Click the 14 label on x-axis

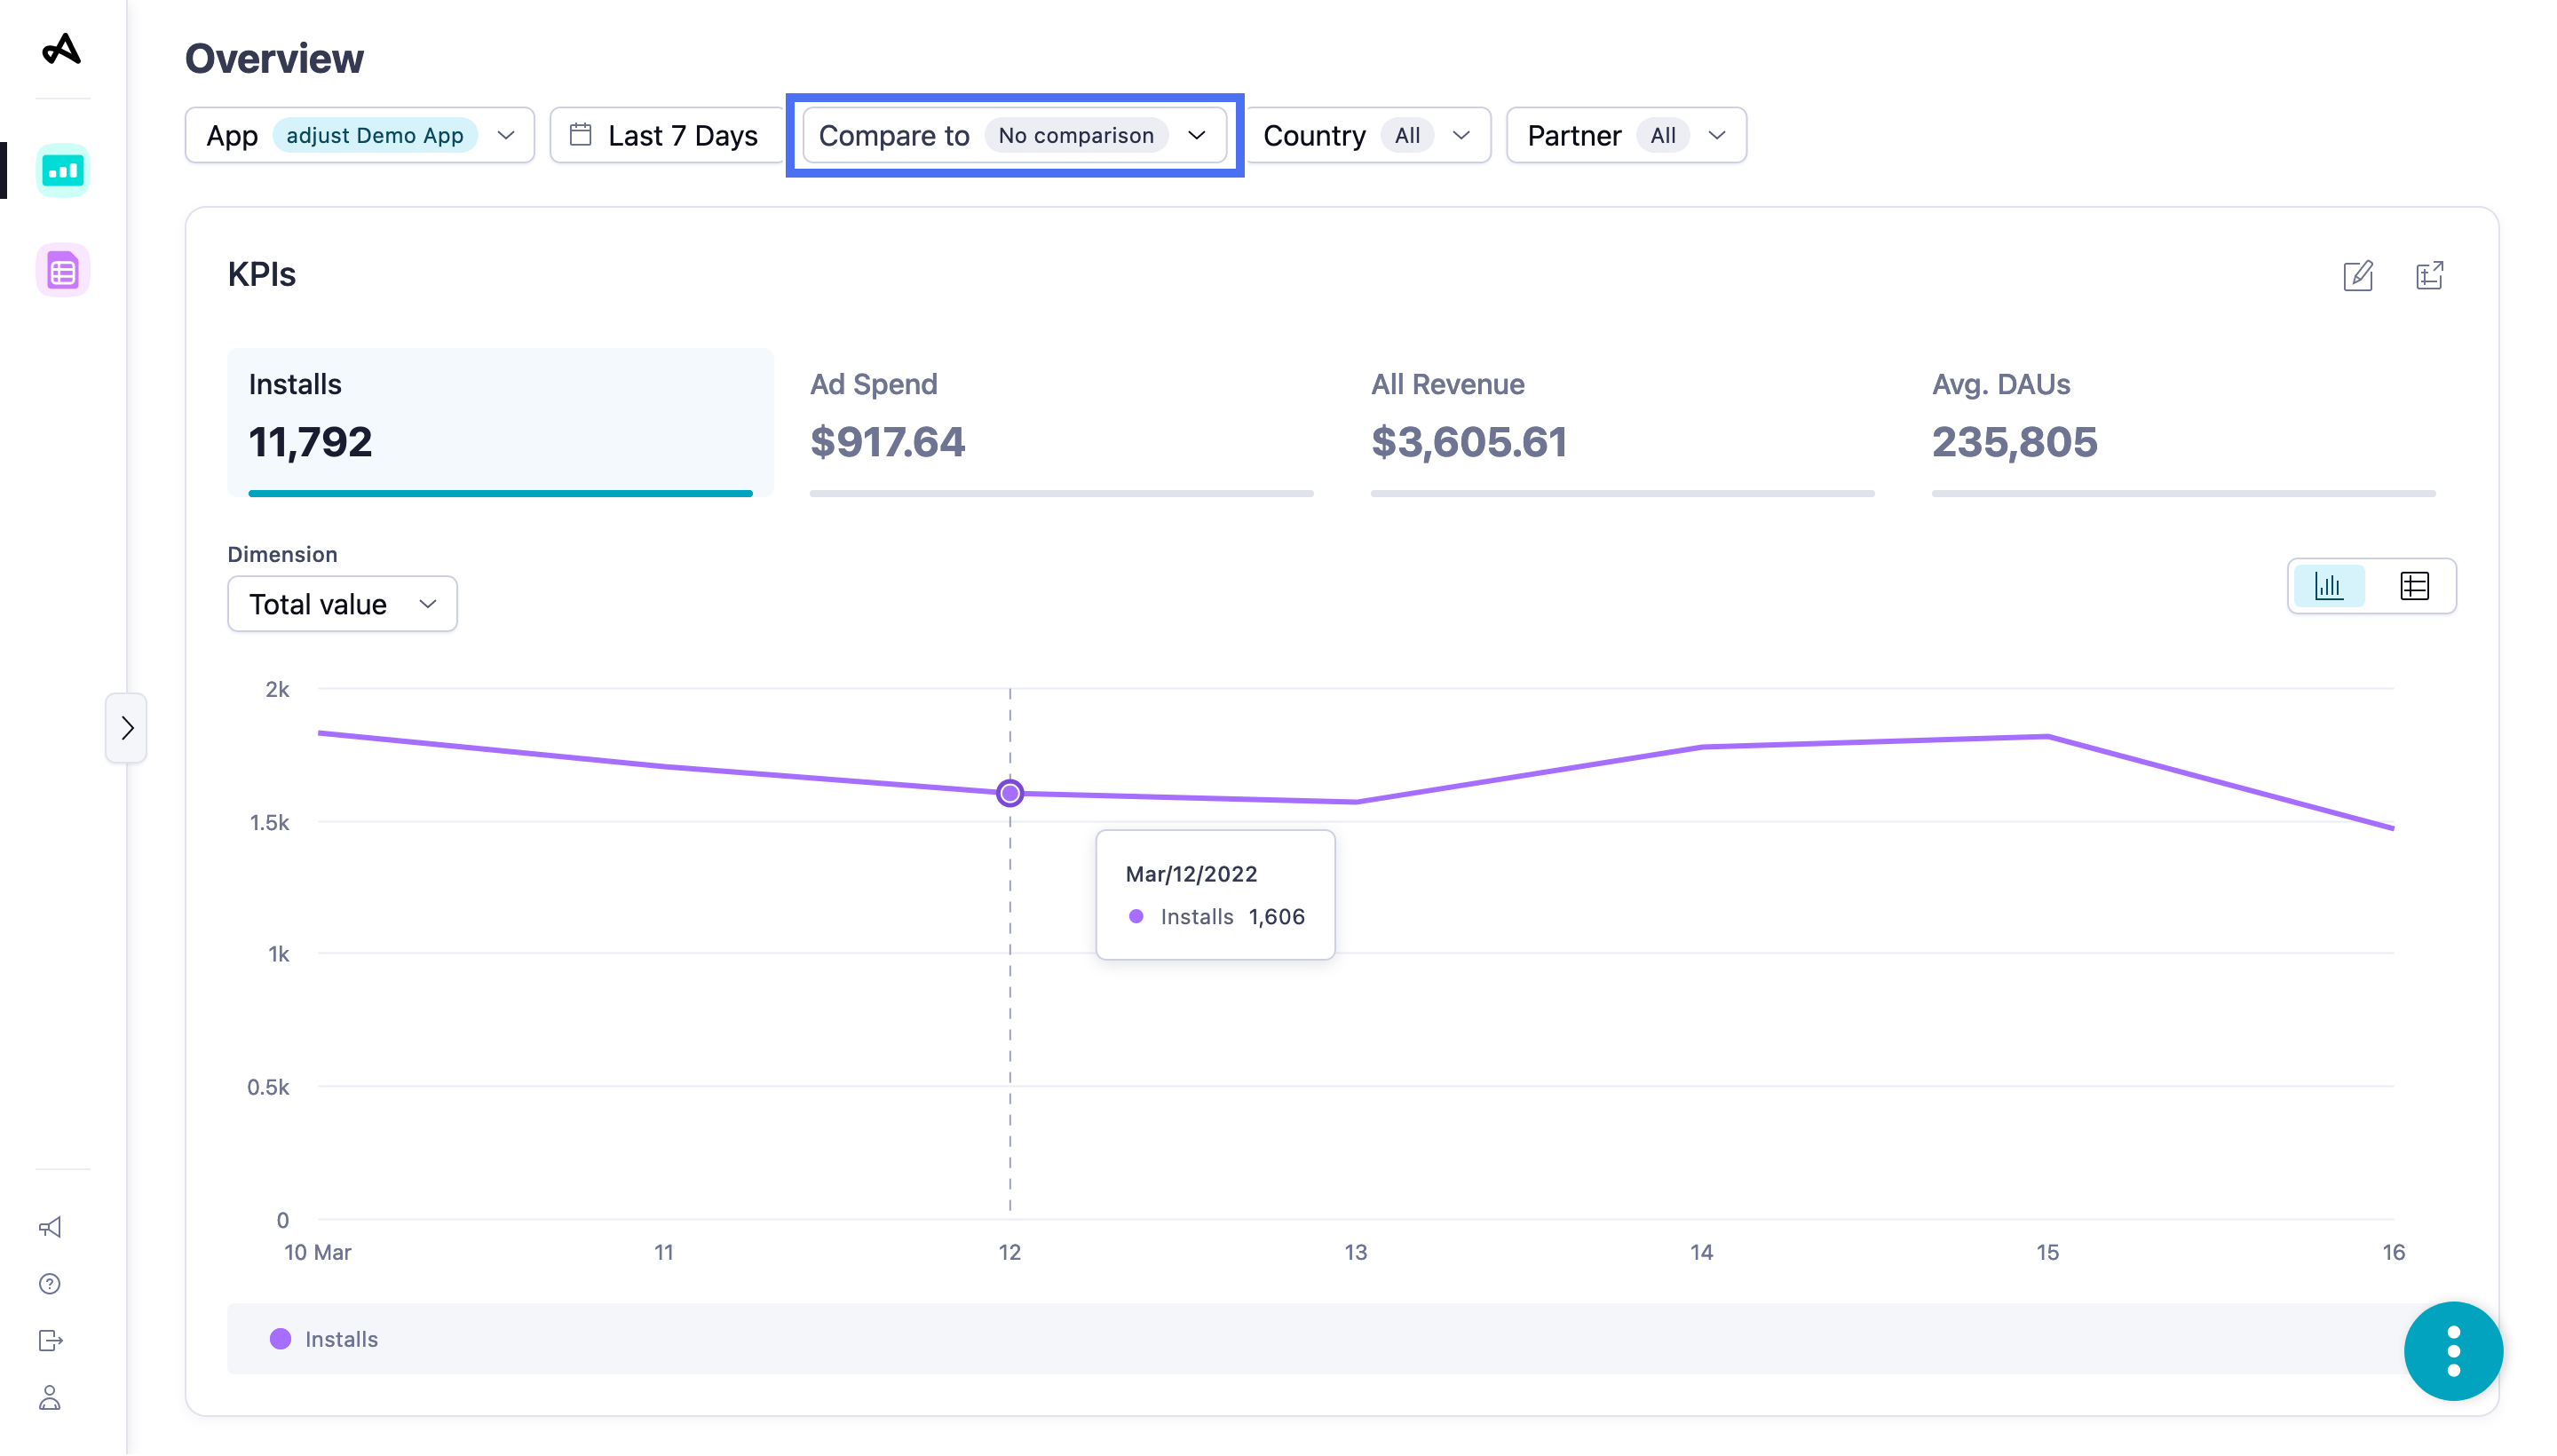click(x=1701, y=1252)
